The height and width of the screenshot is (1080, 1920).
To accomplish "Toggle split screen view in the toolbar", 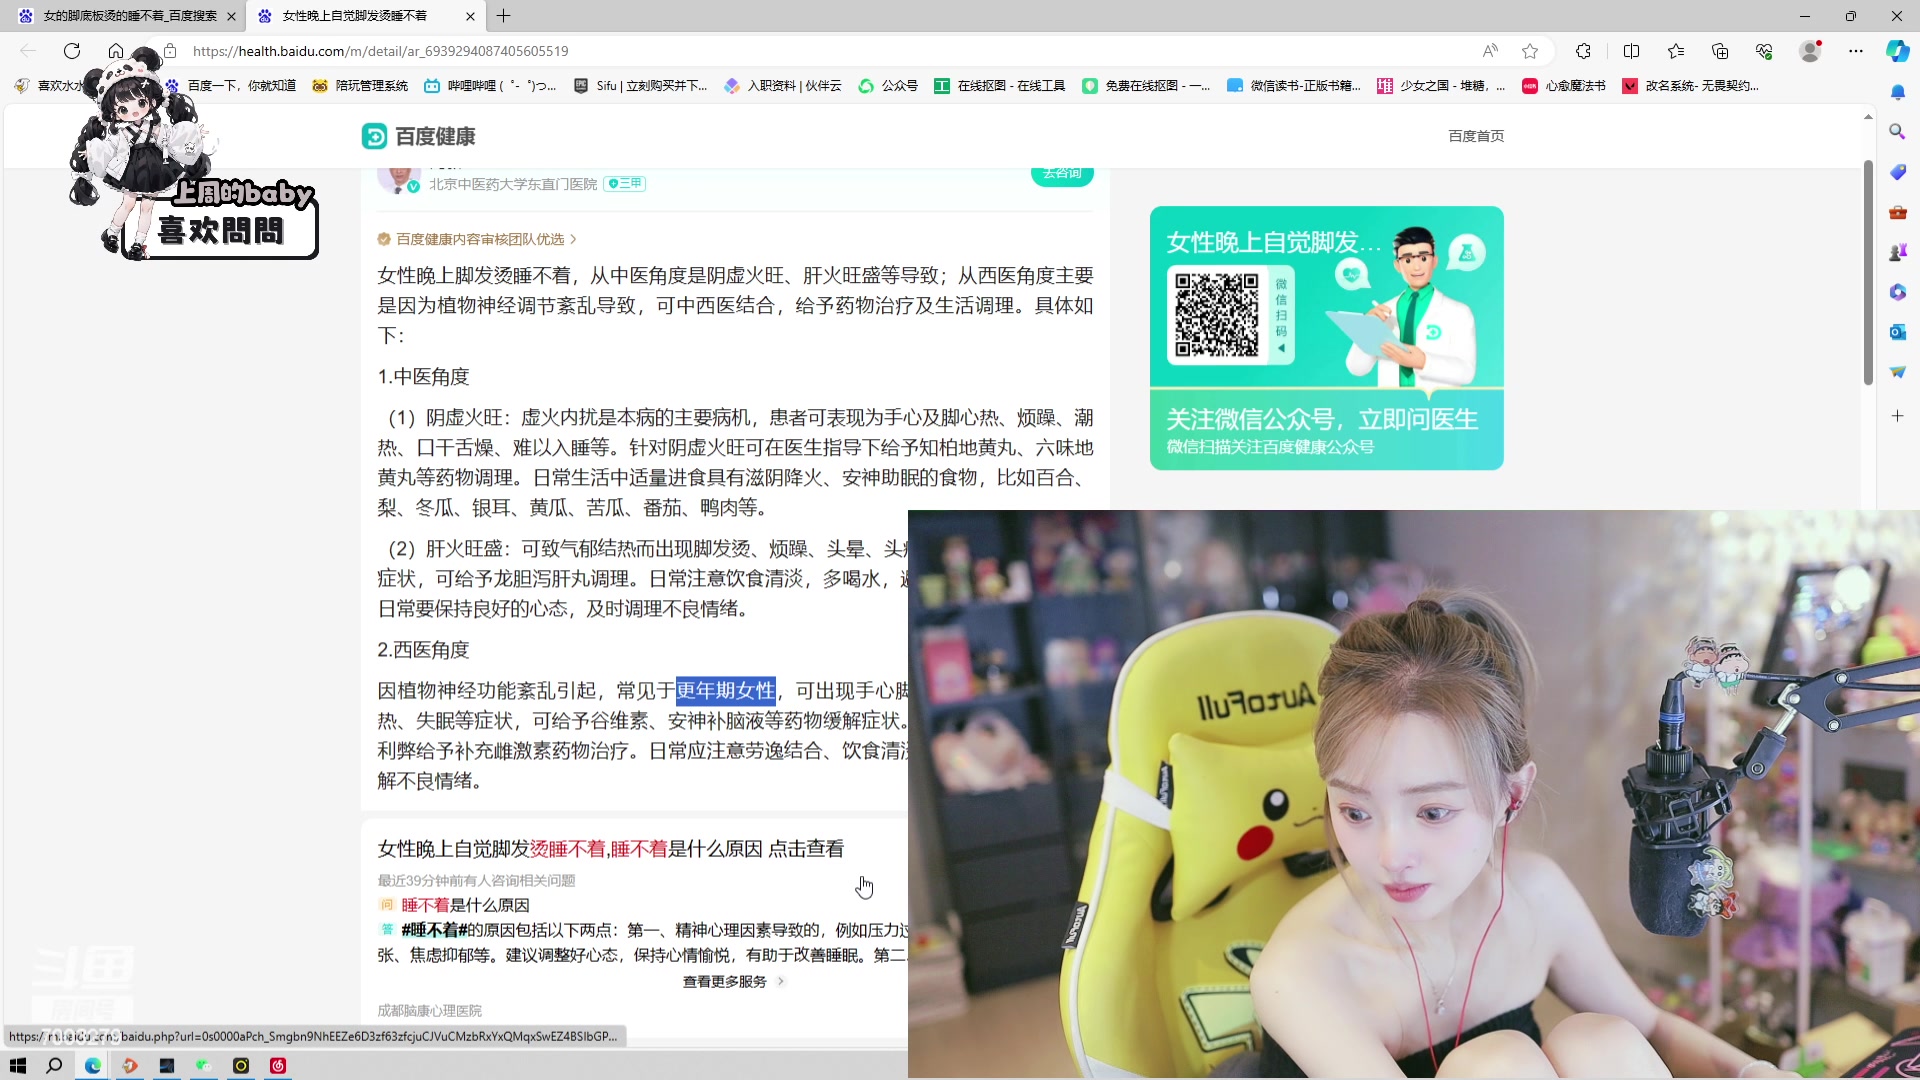I will [1632, 51].
